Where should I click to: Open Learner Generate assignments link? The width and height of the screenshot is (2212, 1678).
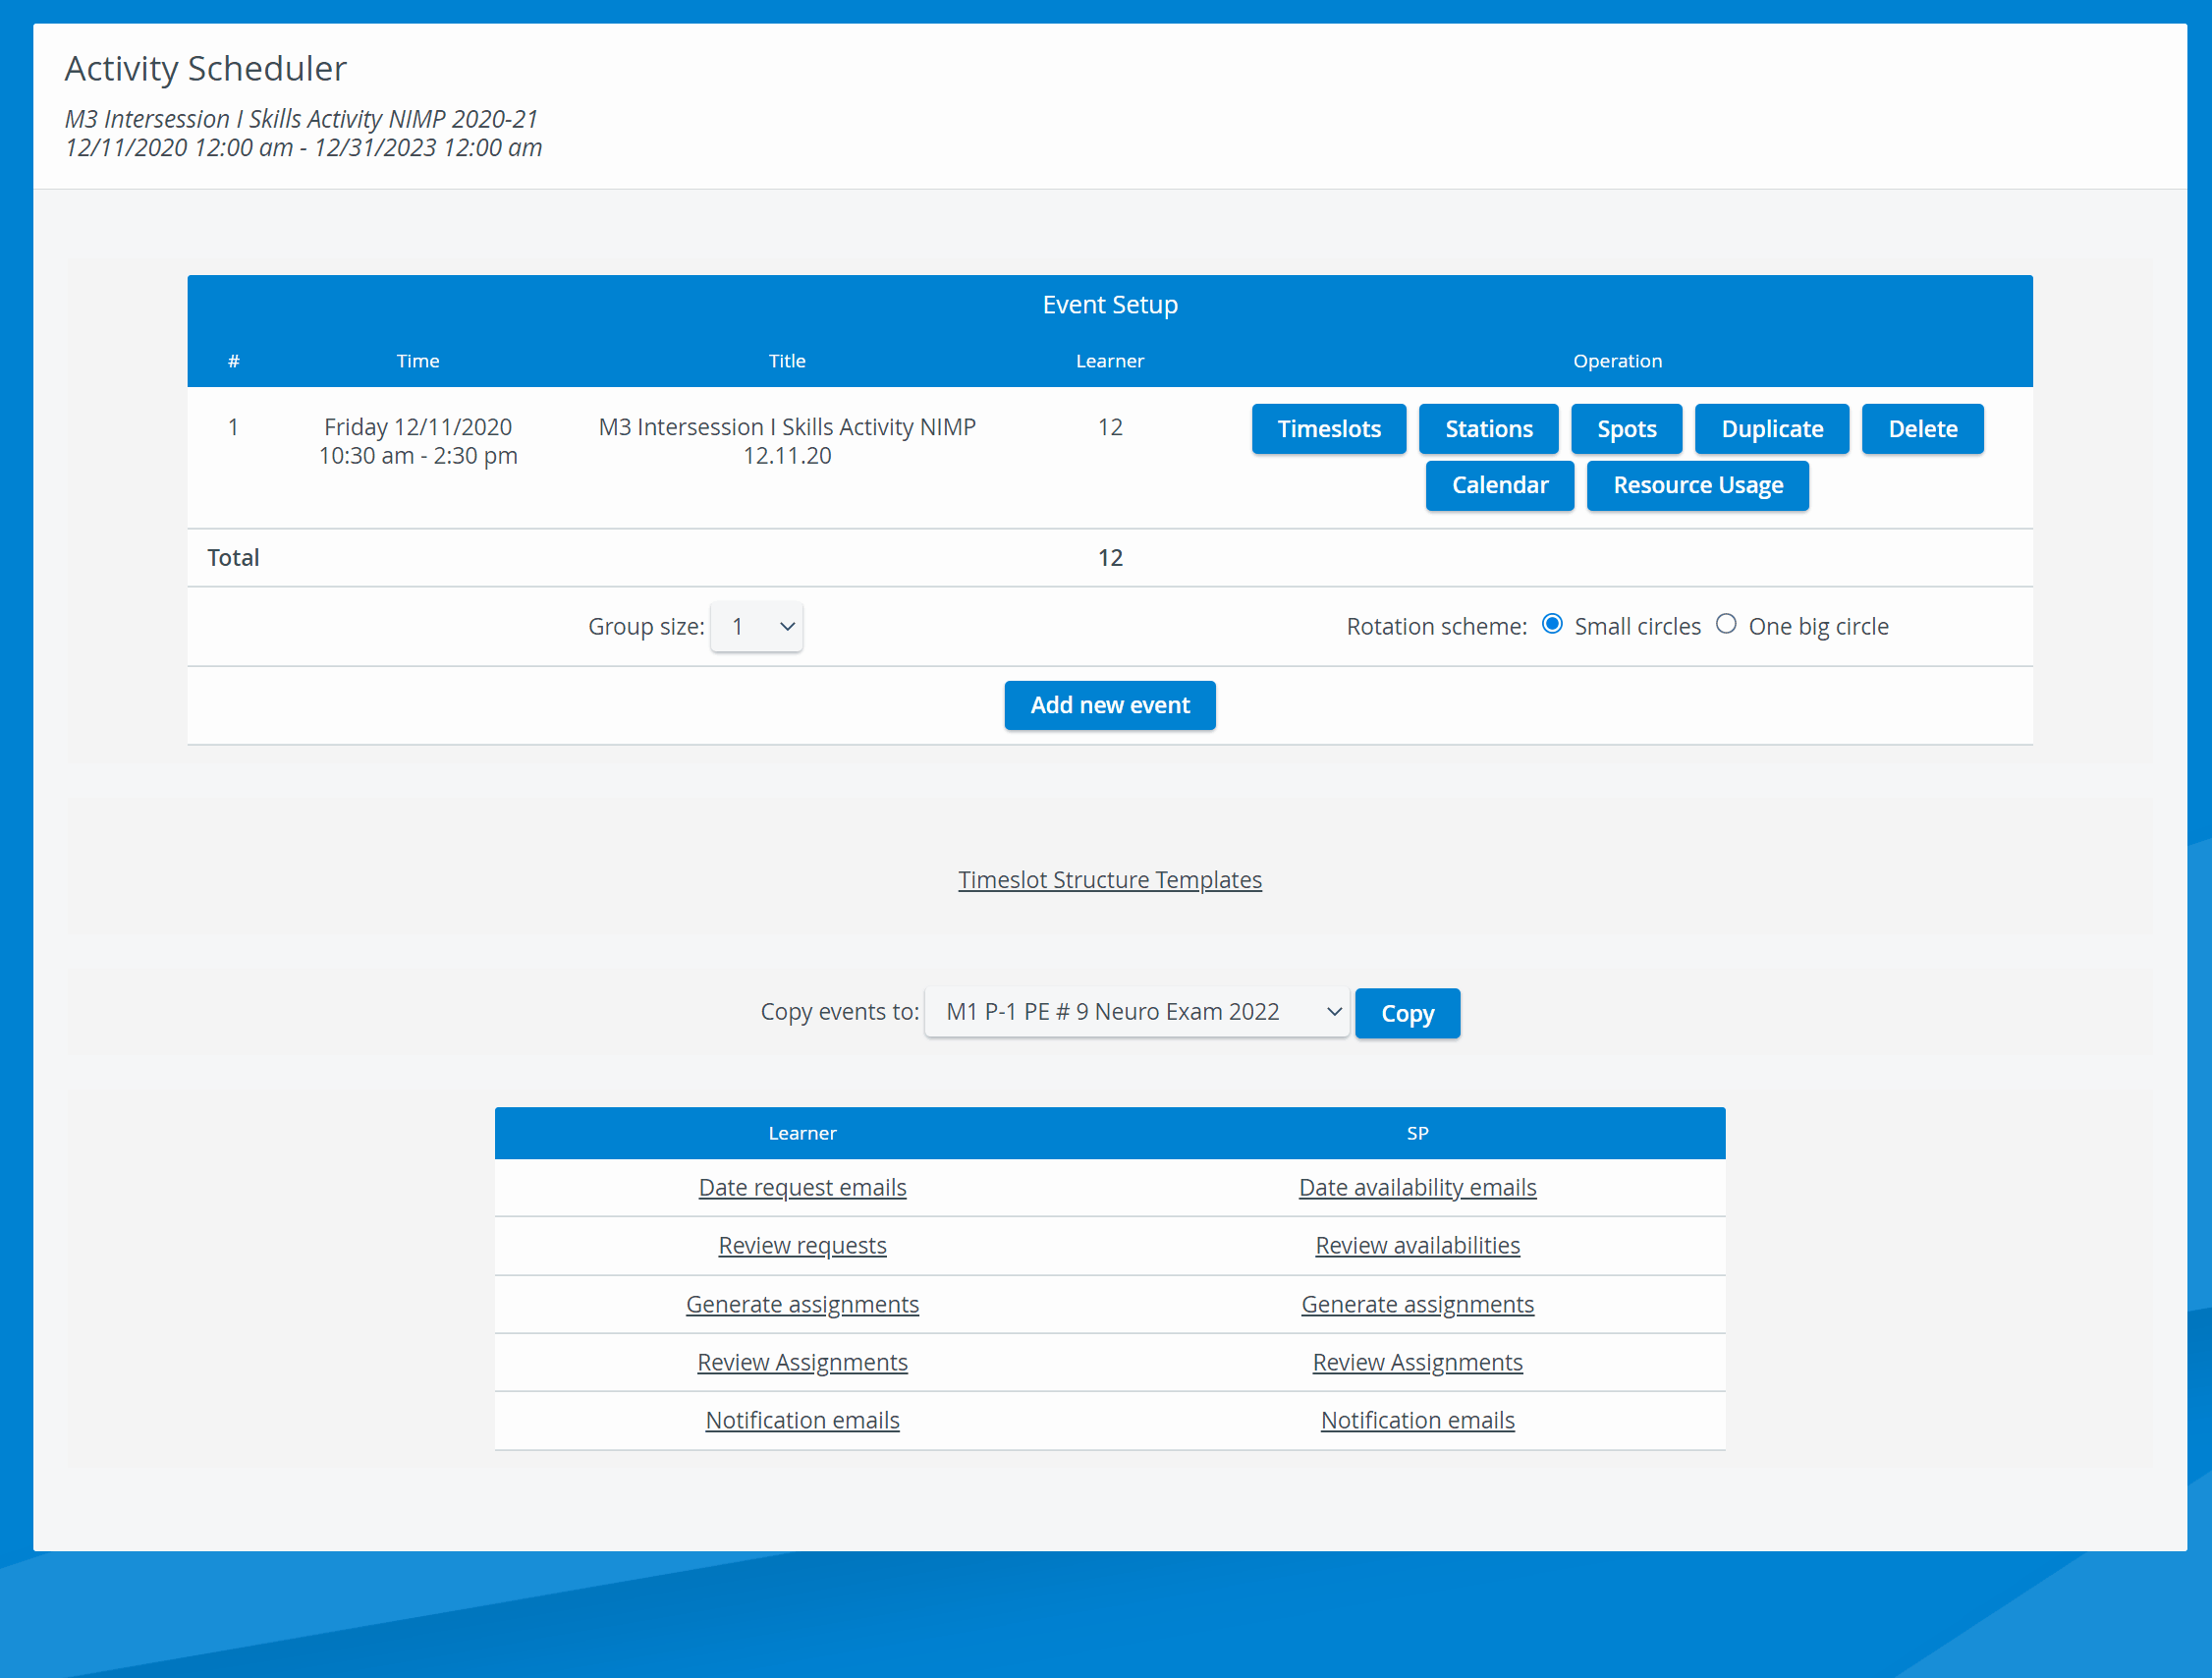tap(802, 1304)
